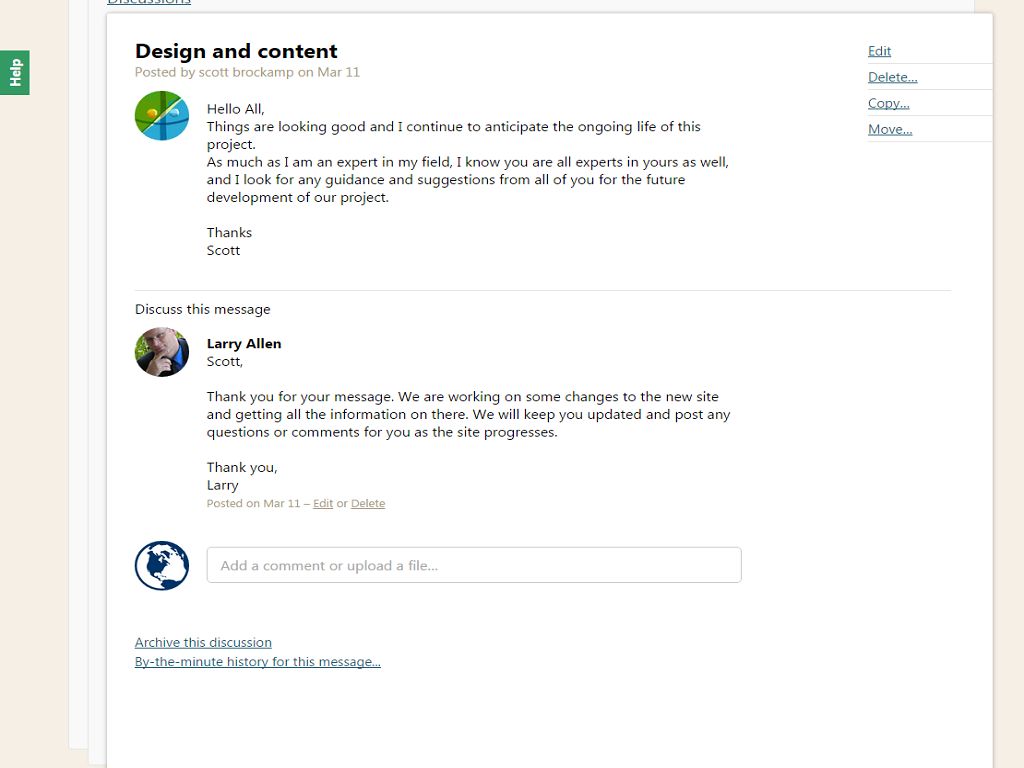The image size is (1024, 768).
Task: Click the Design and content title
Action: [x=236, y=51]
